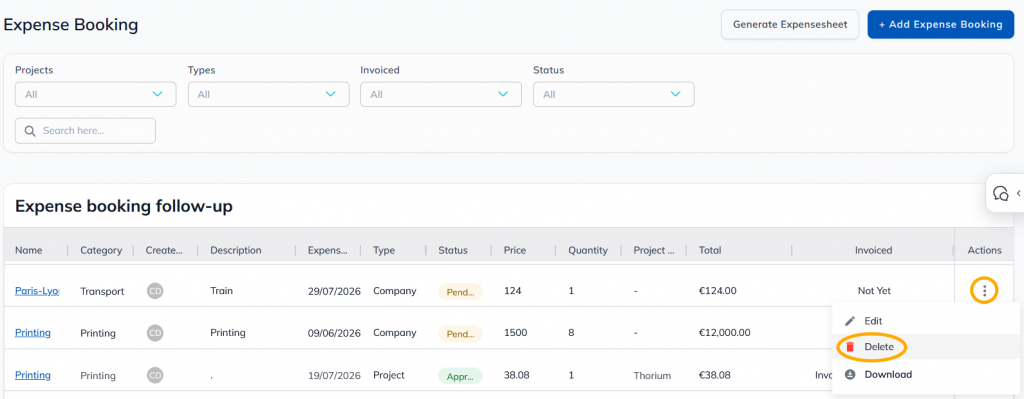Click the €38.08 total cell
This screenshot has height=399, width=1024.
click(x=714, y=375)
